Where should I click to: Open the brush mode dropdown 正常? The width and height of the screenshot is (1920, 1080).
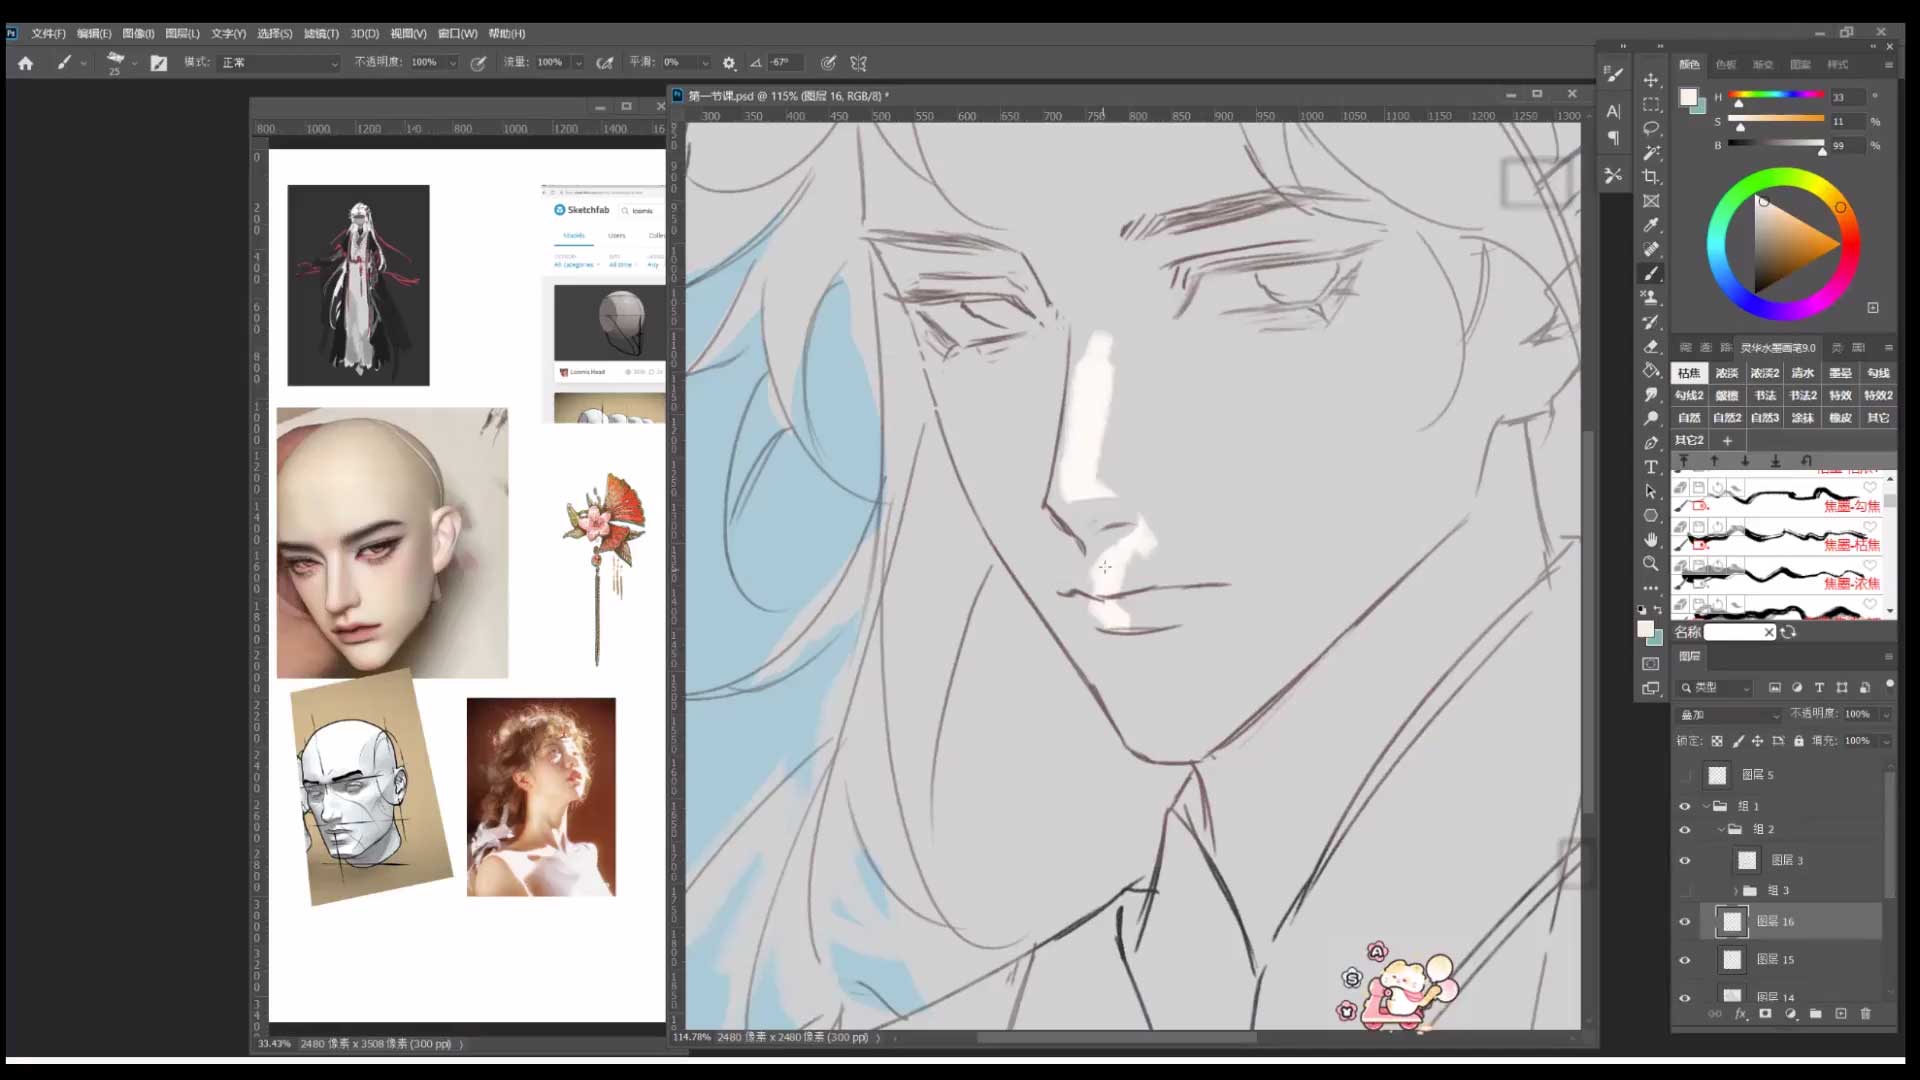coord(280,62)
